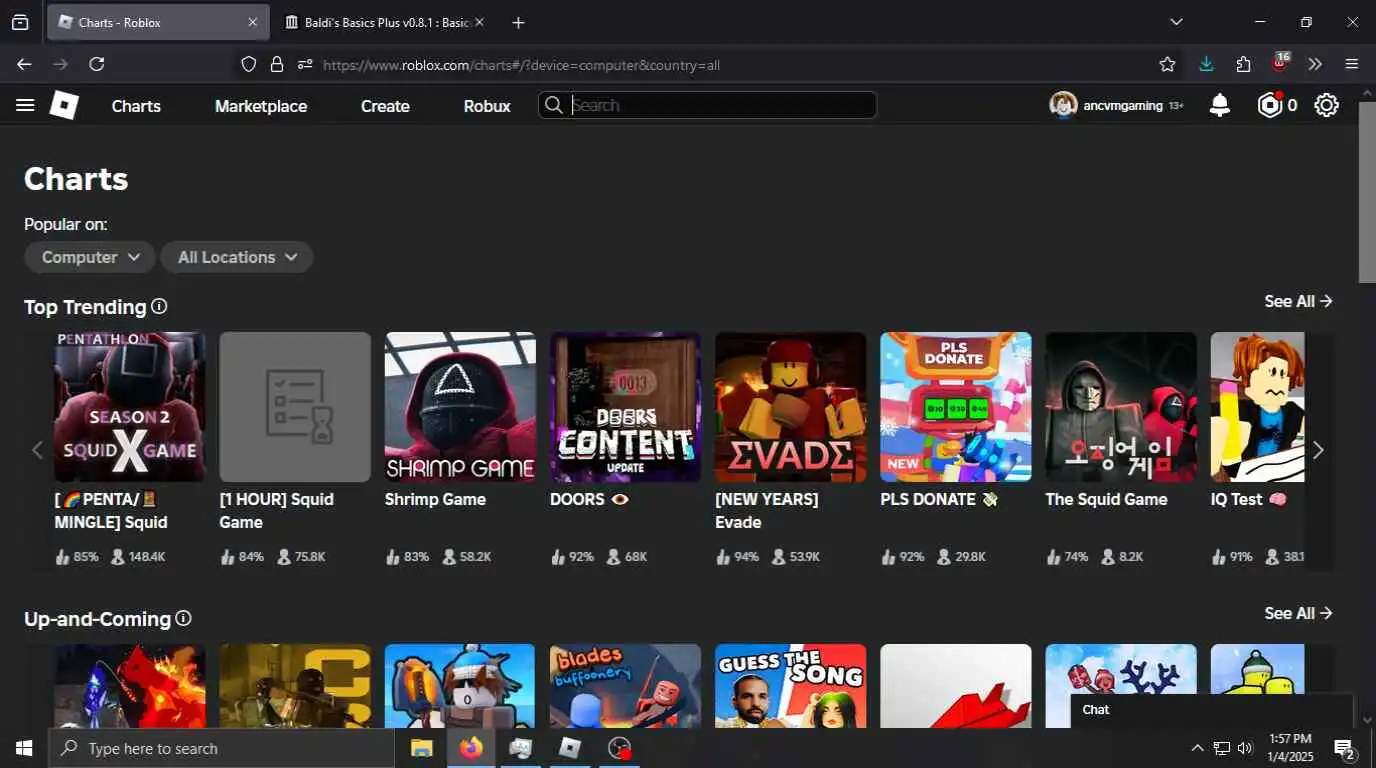Open Pentathlon Squid X Game thumbnail
The width and height of the screenshot is (1376, 768).
[130, 407]
